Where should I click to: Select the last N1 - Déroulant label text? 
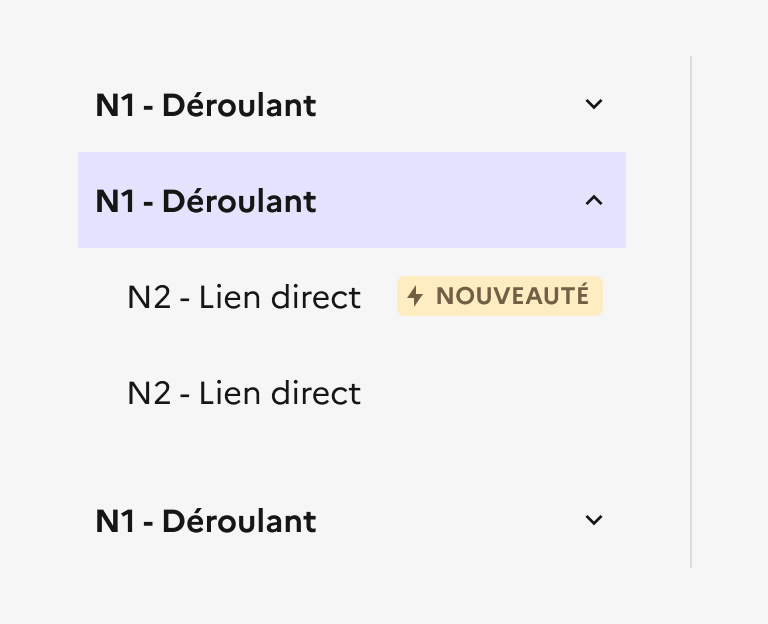[206, 521]
